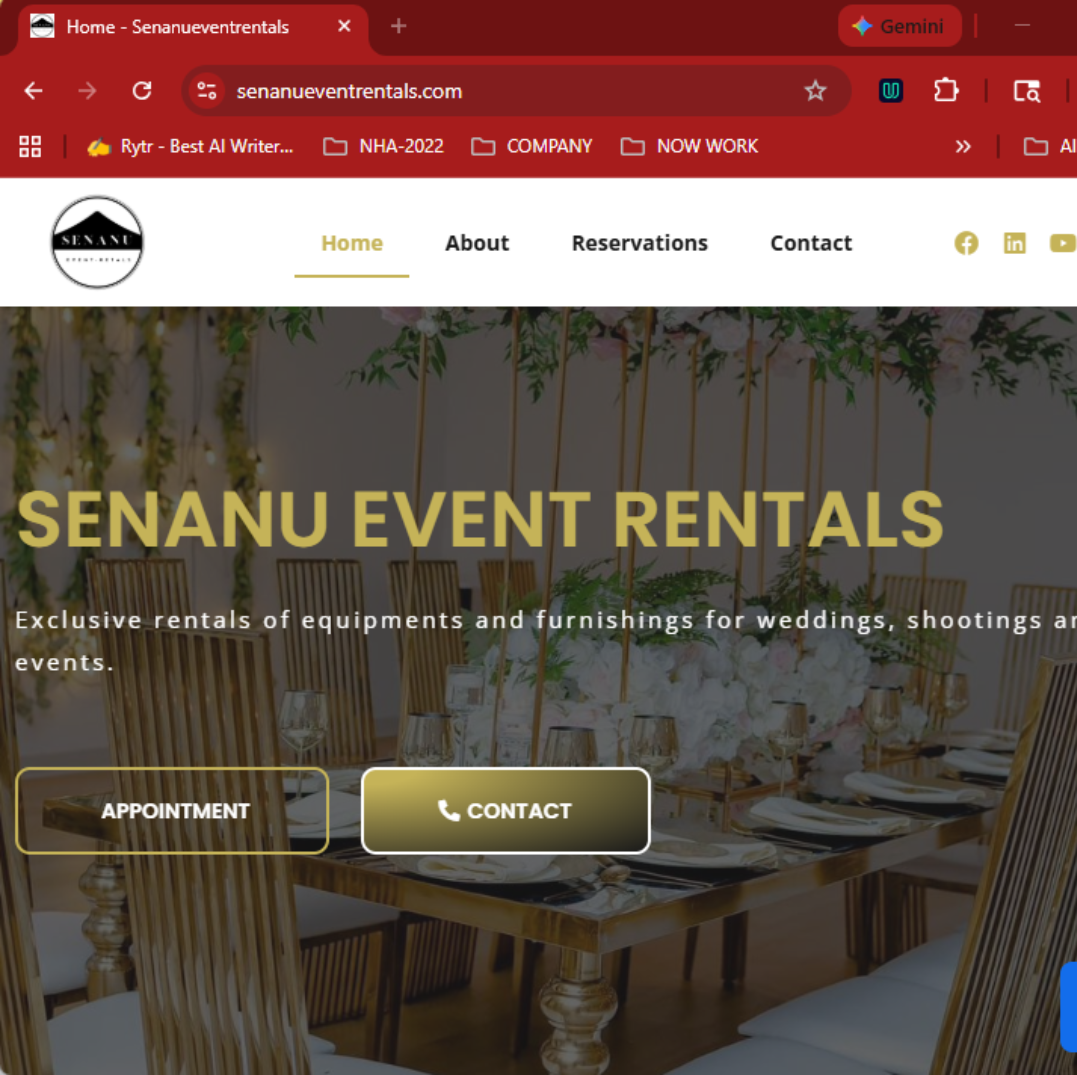Open the LinkedIn icon in the site header
The height and width of the screenshot is (1075, 1077).
click(1014, 243)
